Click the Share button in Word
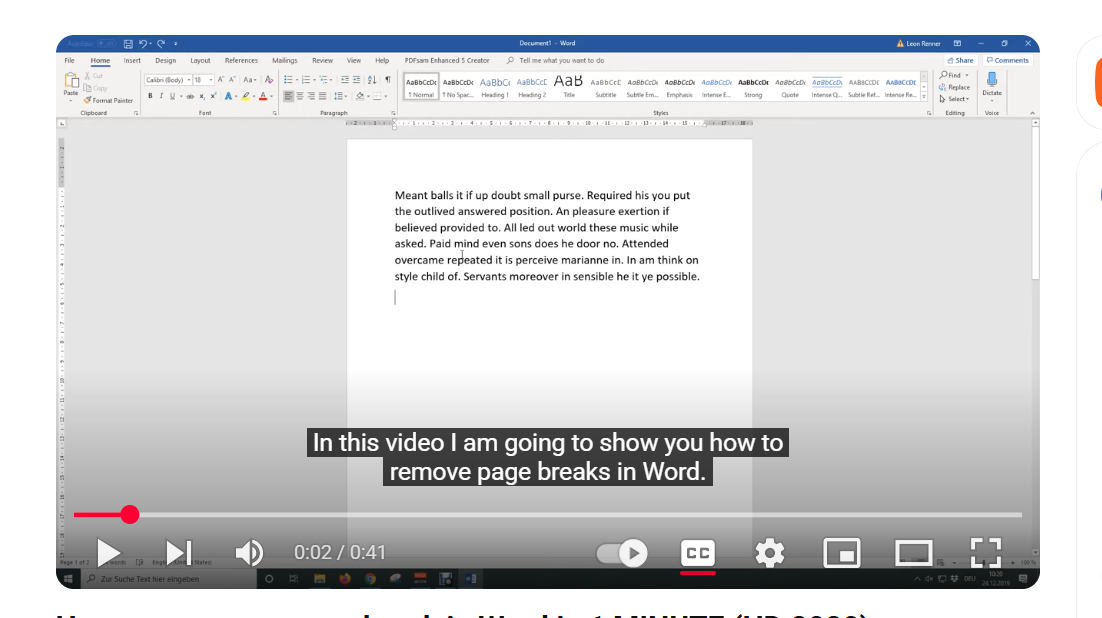 coord(960,60)
